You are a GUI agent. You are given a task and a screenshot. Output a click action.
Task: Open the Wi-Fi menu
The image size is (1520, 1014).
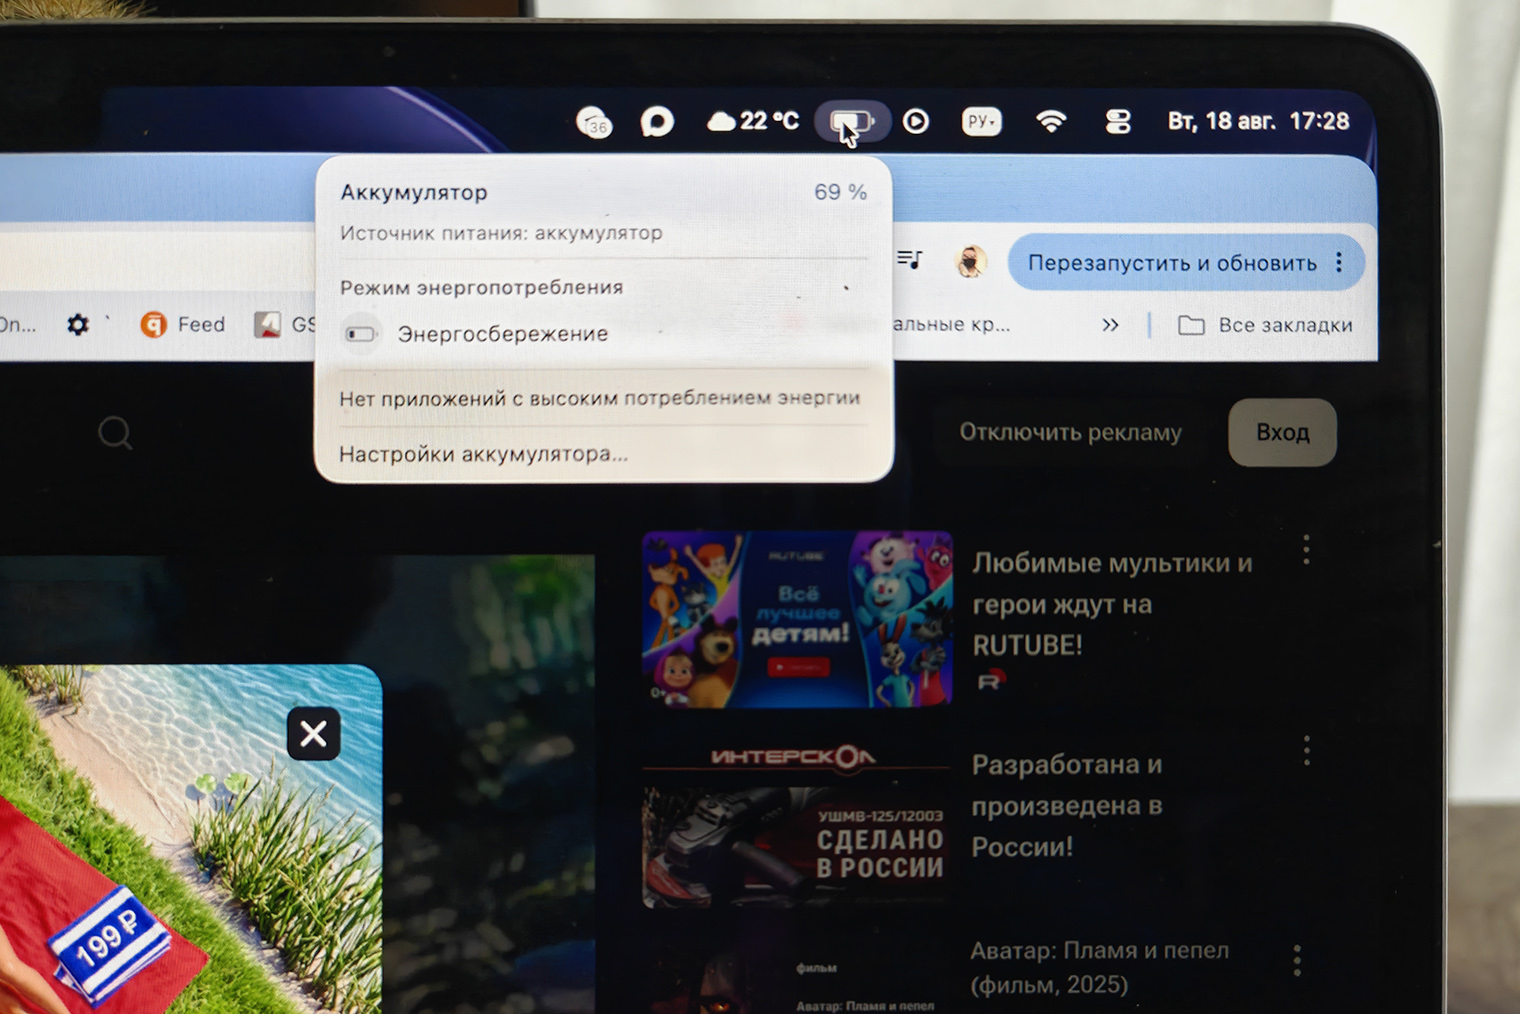(1050, 121)
